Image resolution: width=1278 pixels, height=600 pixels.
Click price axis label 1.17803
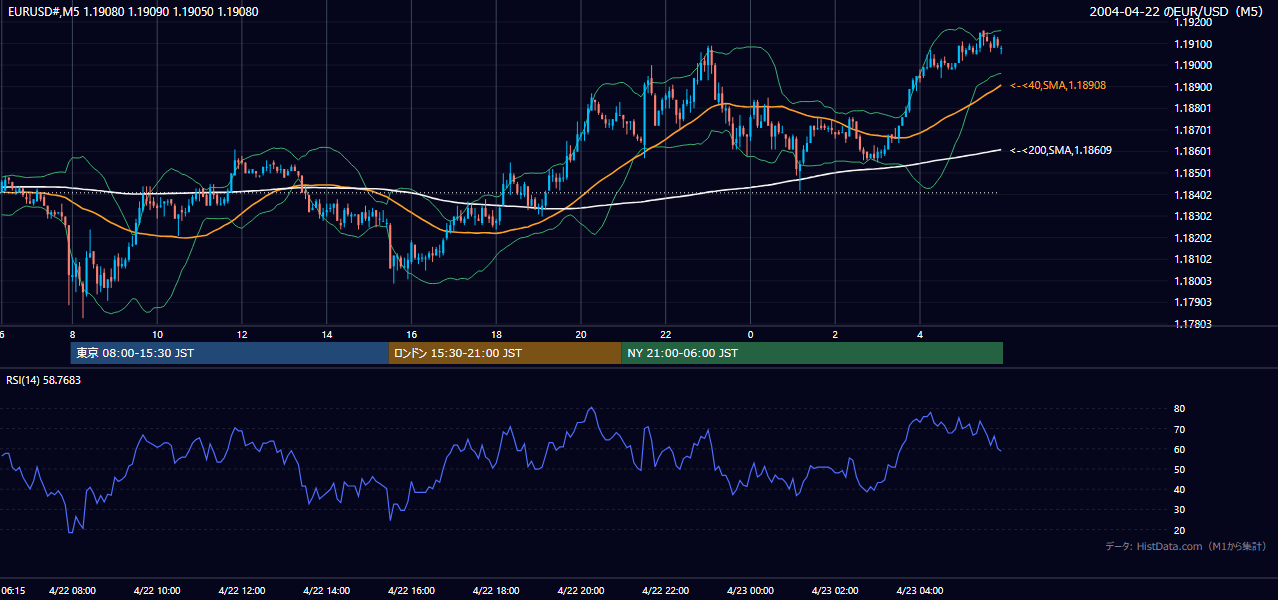coord(1193,324)
